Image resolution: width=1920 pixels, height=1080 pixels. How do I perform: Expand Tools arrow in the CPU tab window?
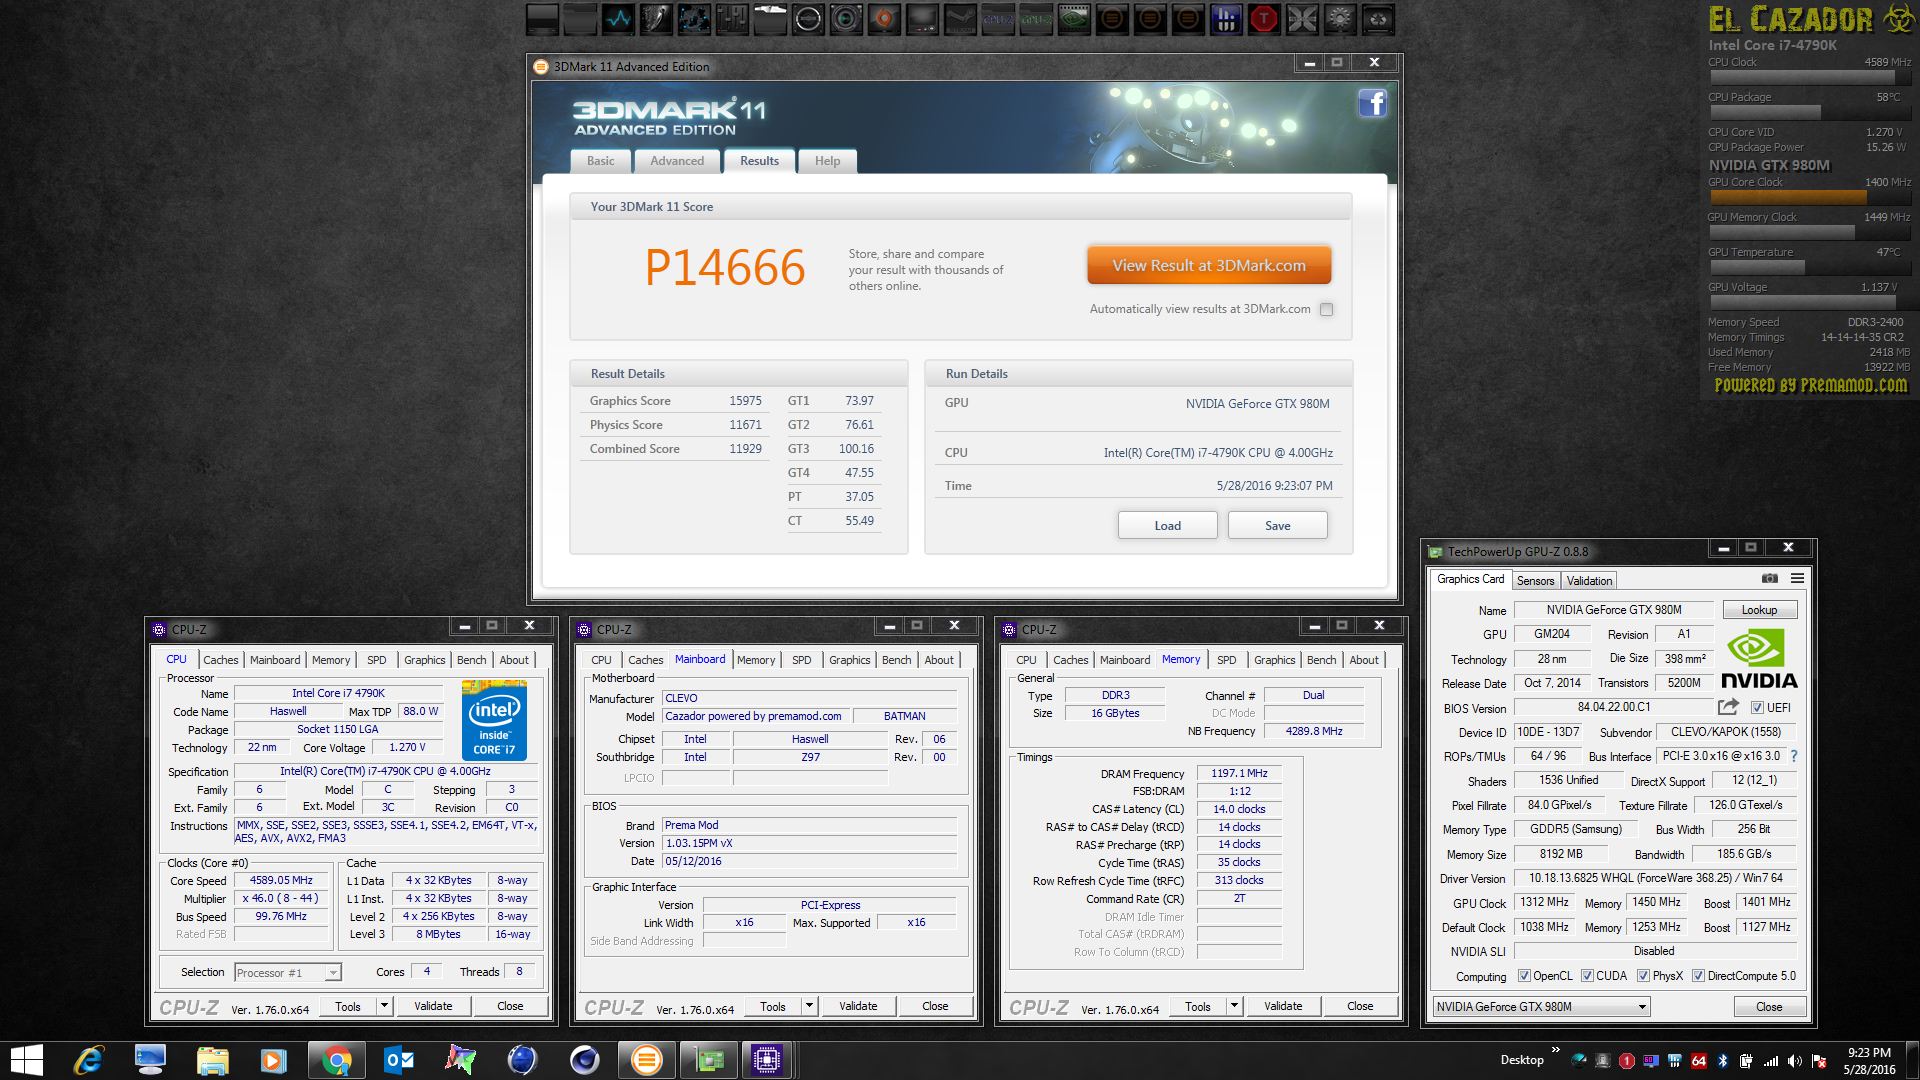[384, 1006]
